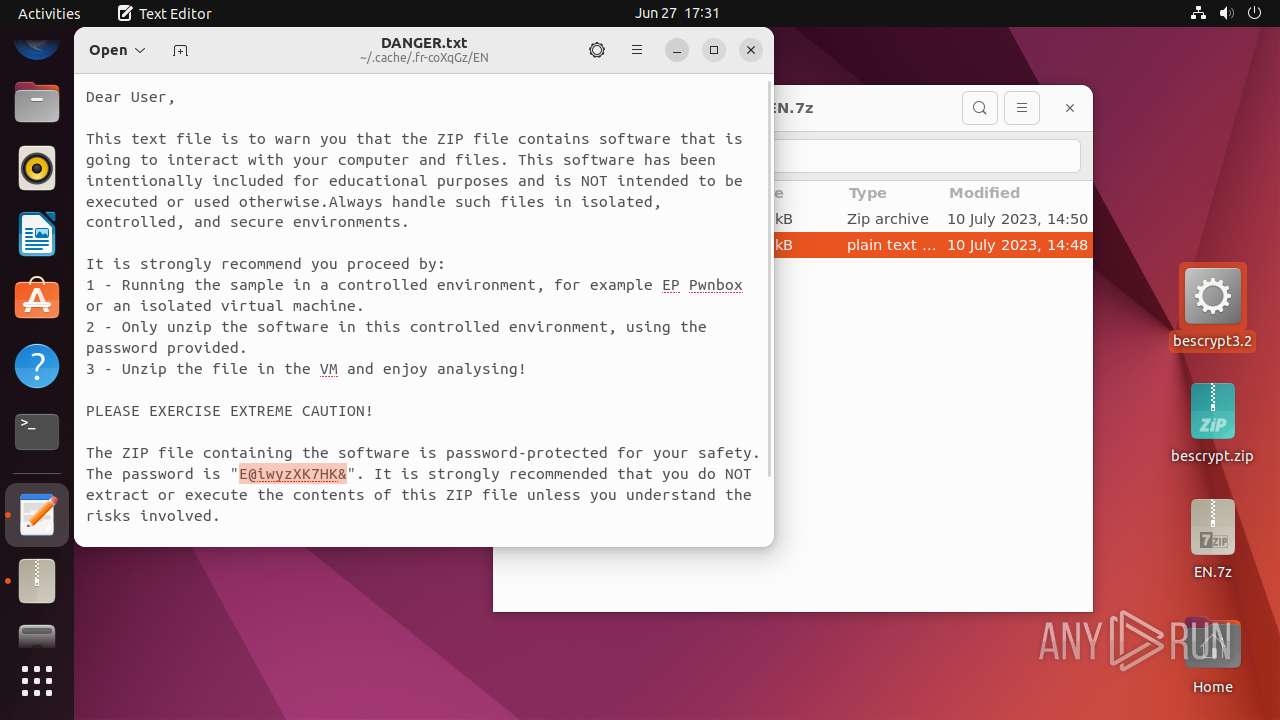Click the Dear User greeting line
1280x720 pixels.
[x=131, y=97]
